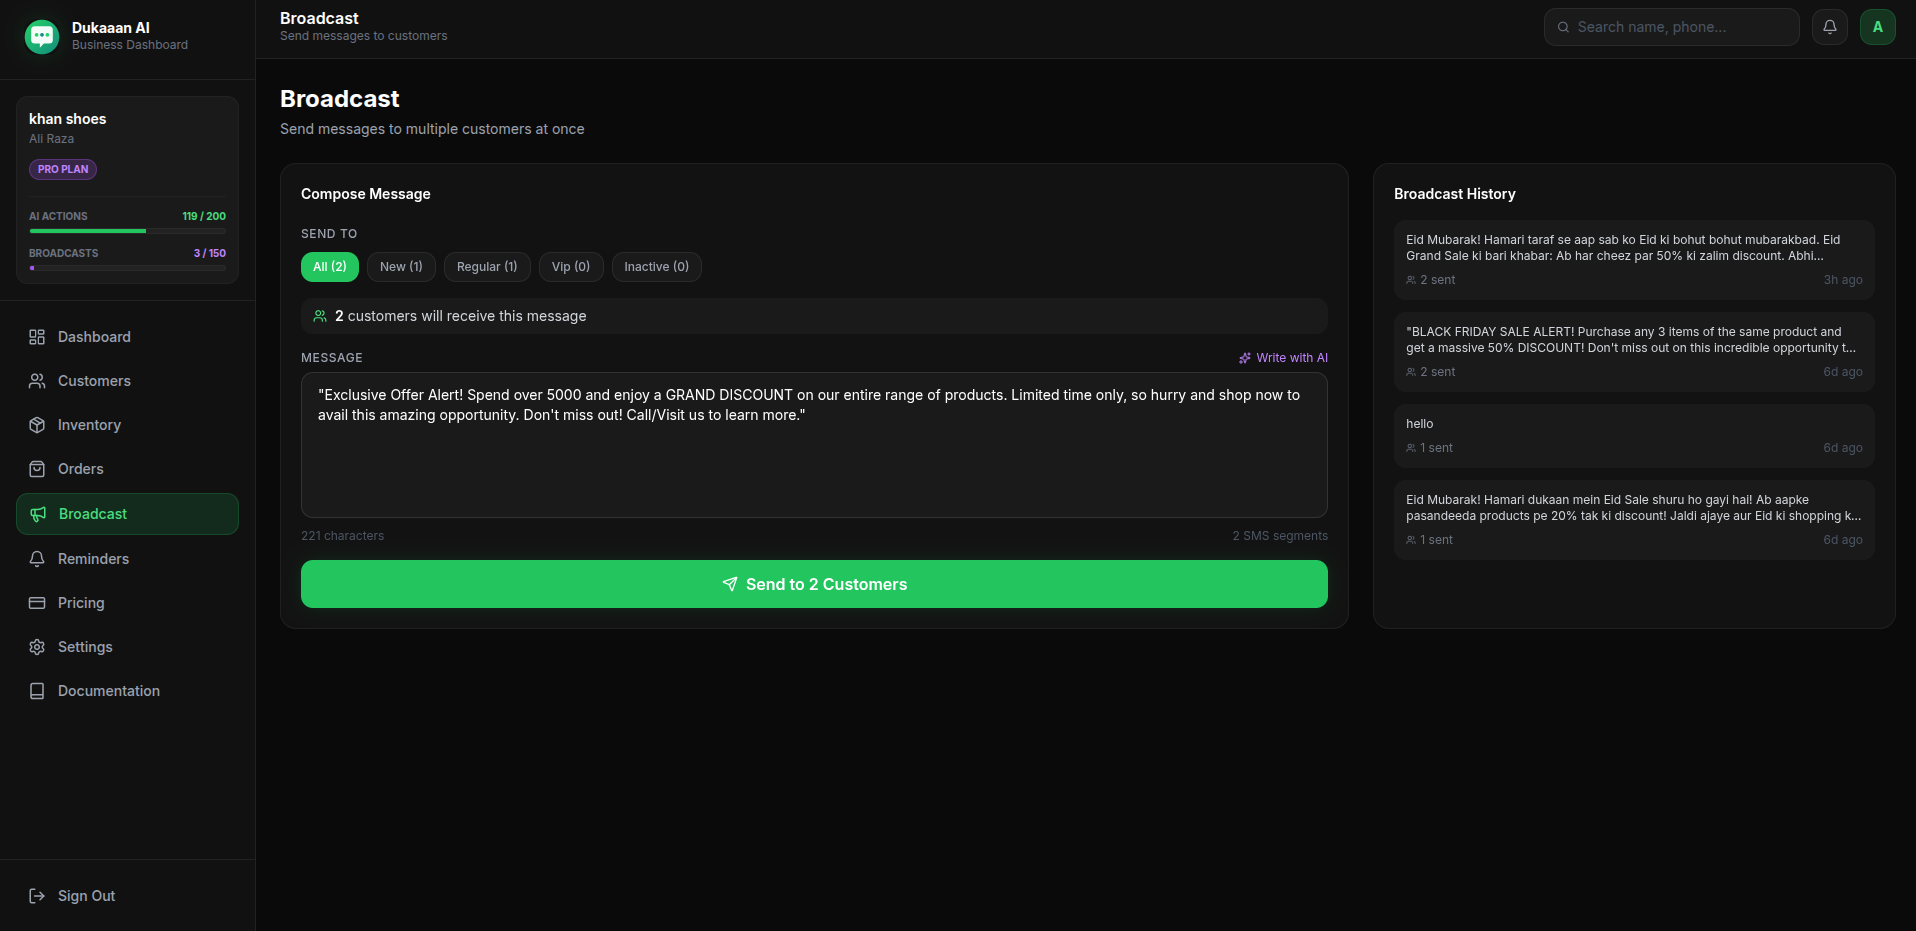Enable the Inactive (0) recipient filter
1916x931 pixels.
(x=656, y=267)
